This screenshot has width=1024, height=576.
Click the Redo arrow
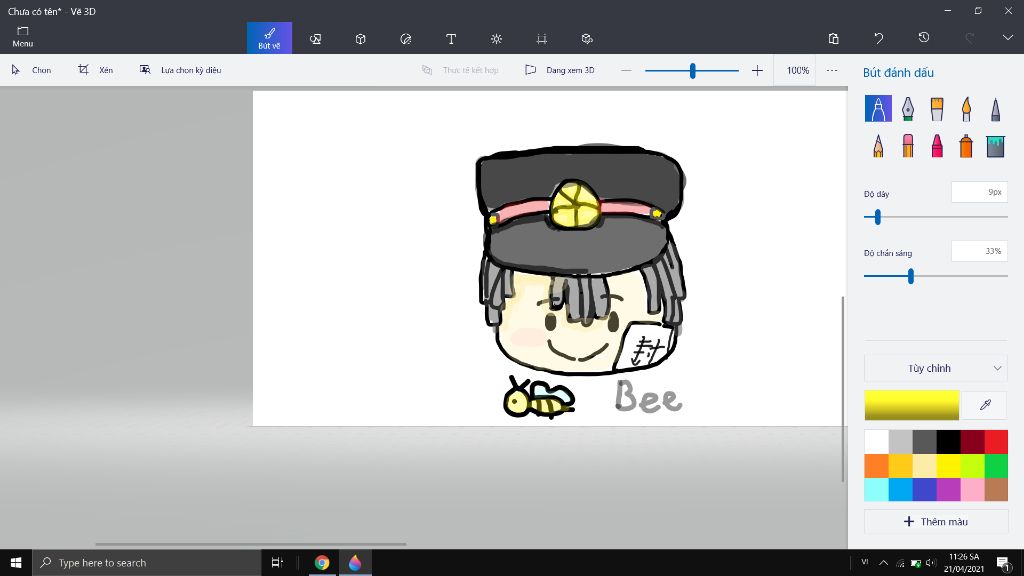point(969,39)
